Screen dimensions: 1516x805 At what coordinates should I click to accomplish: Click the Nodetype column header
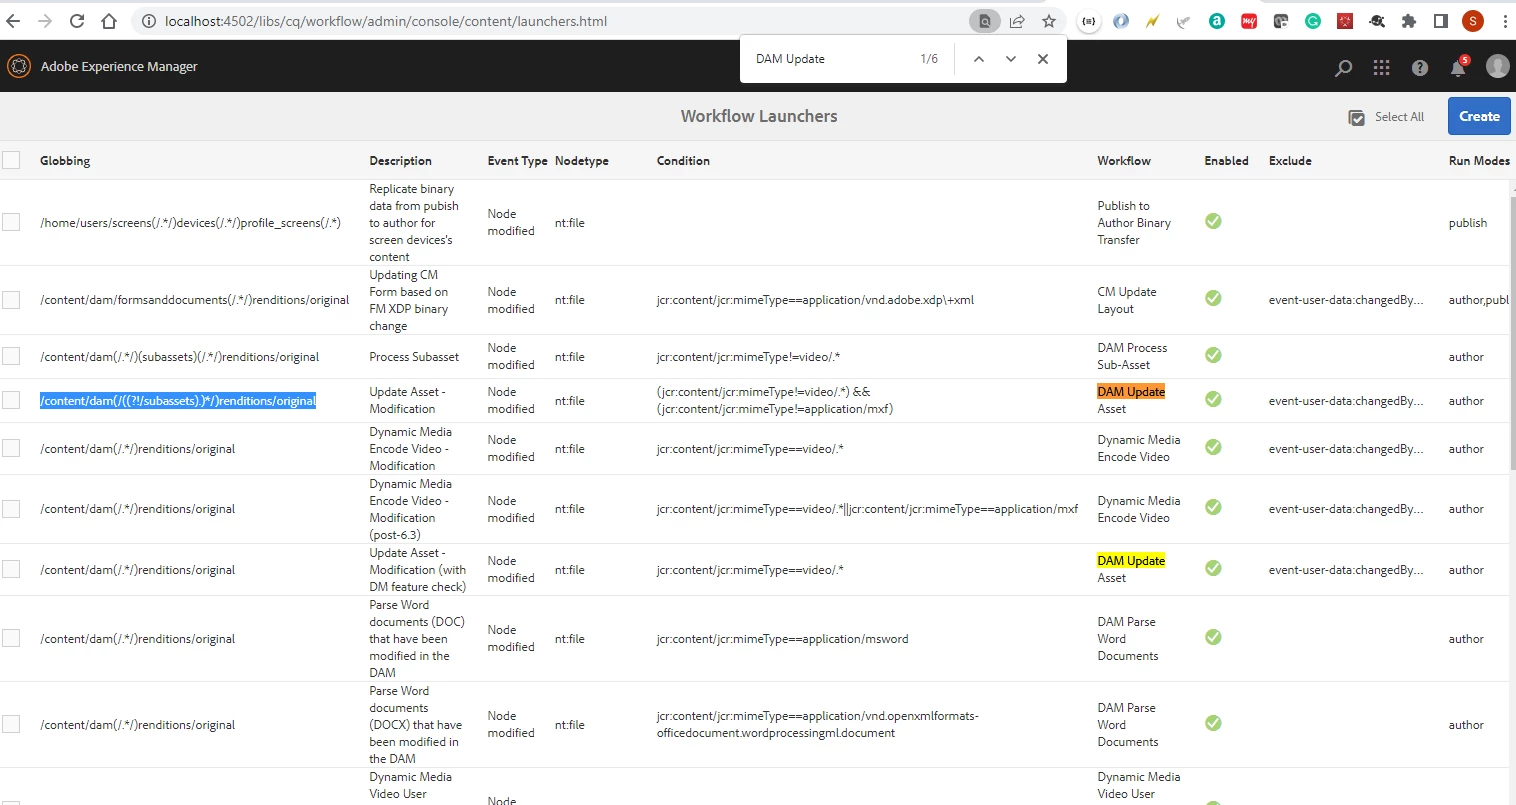click(x=581, y=161)
